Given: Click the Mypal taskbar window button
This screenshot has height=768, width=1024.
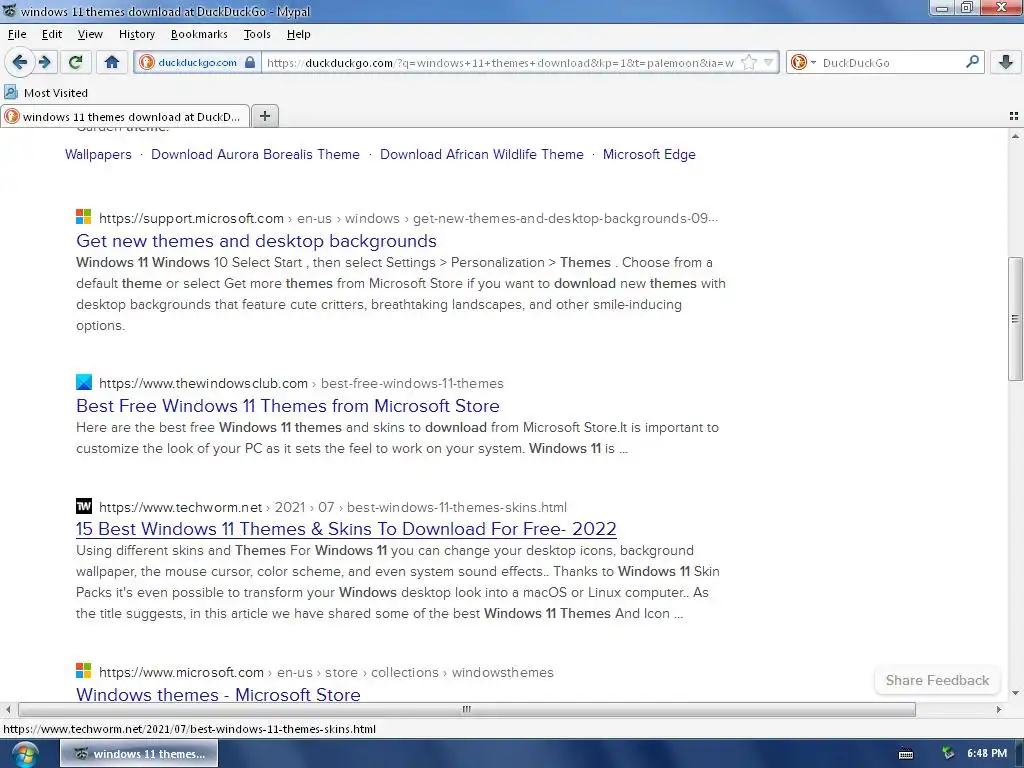Looking at the screenshot, I should pyautogui.click(x=139, y=754).
